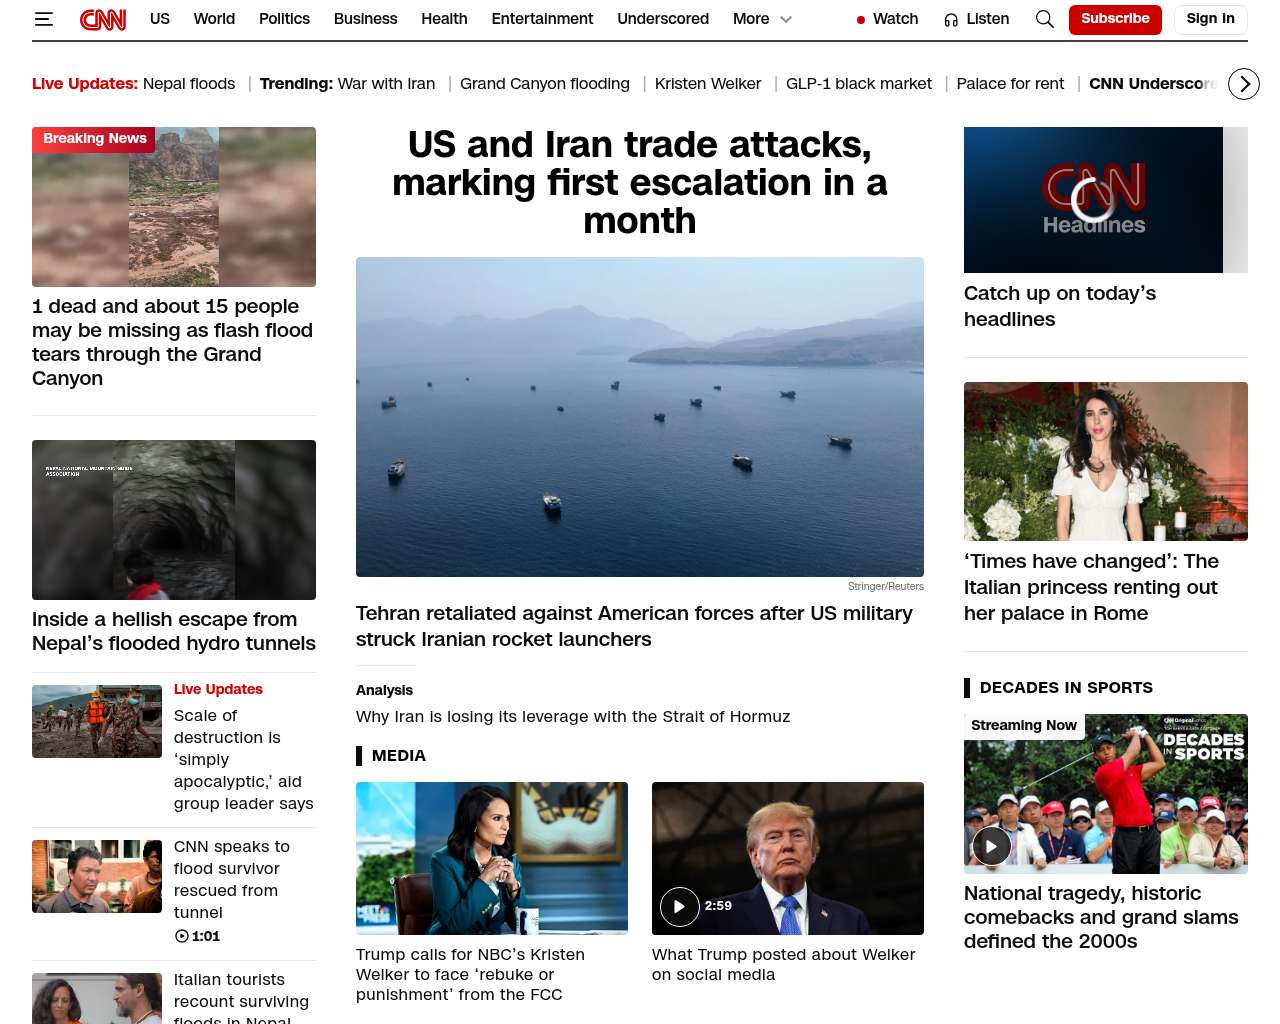Open Nepal floods live updates link

coord(189,84)
